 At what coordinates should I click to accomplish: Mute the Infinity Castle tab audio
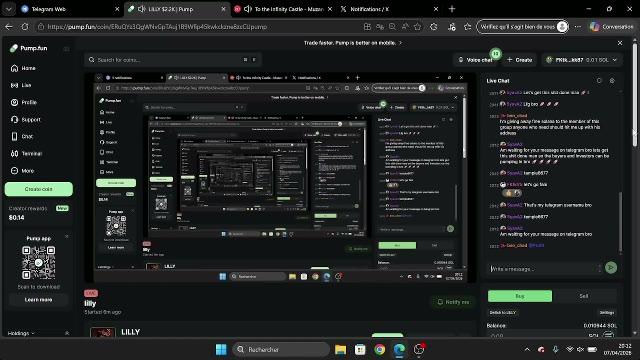[247, 9]
